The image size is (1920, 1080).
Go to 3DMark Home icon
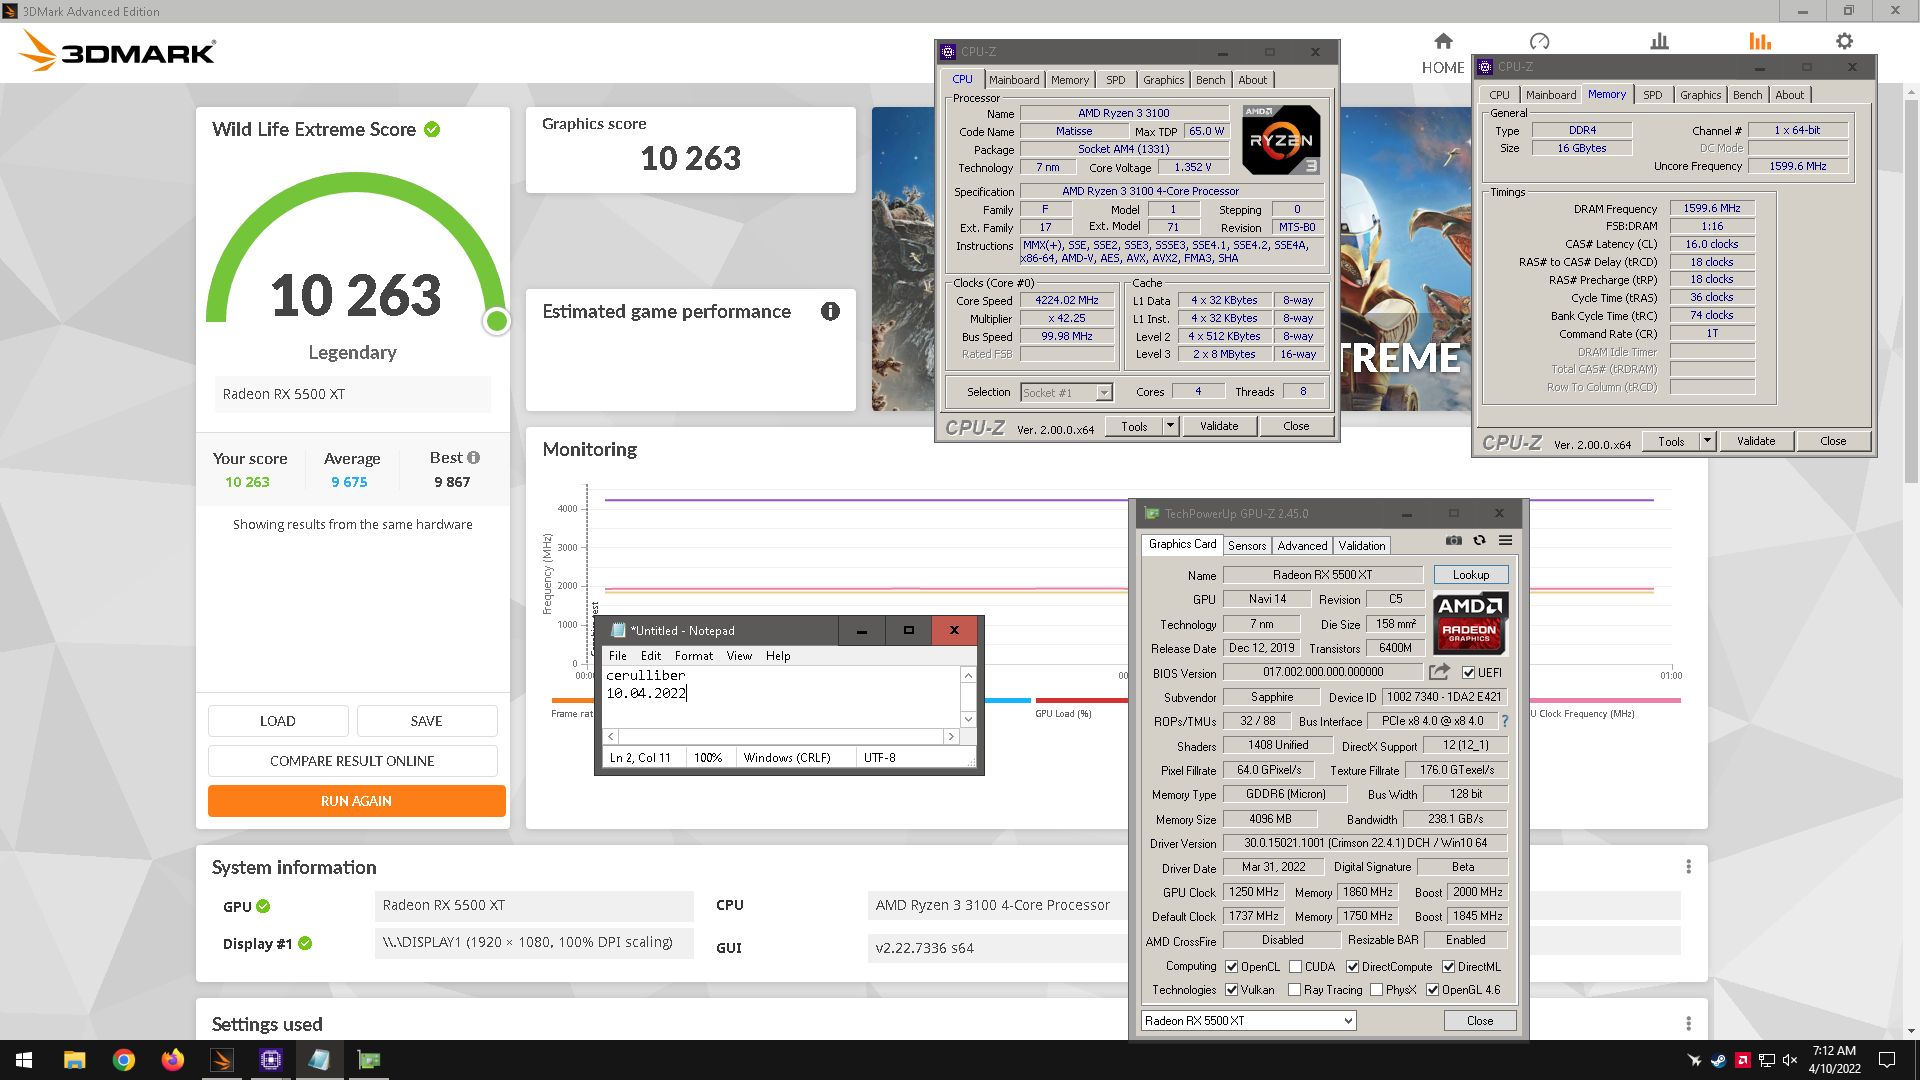tap(1442, 41)
